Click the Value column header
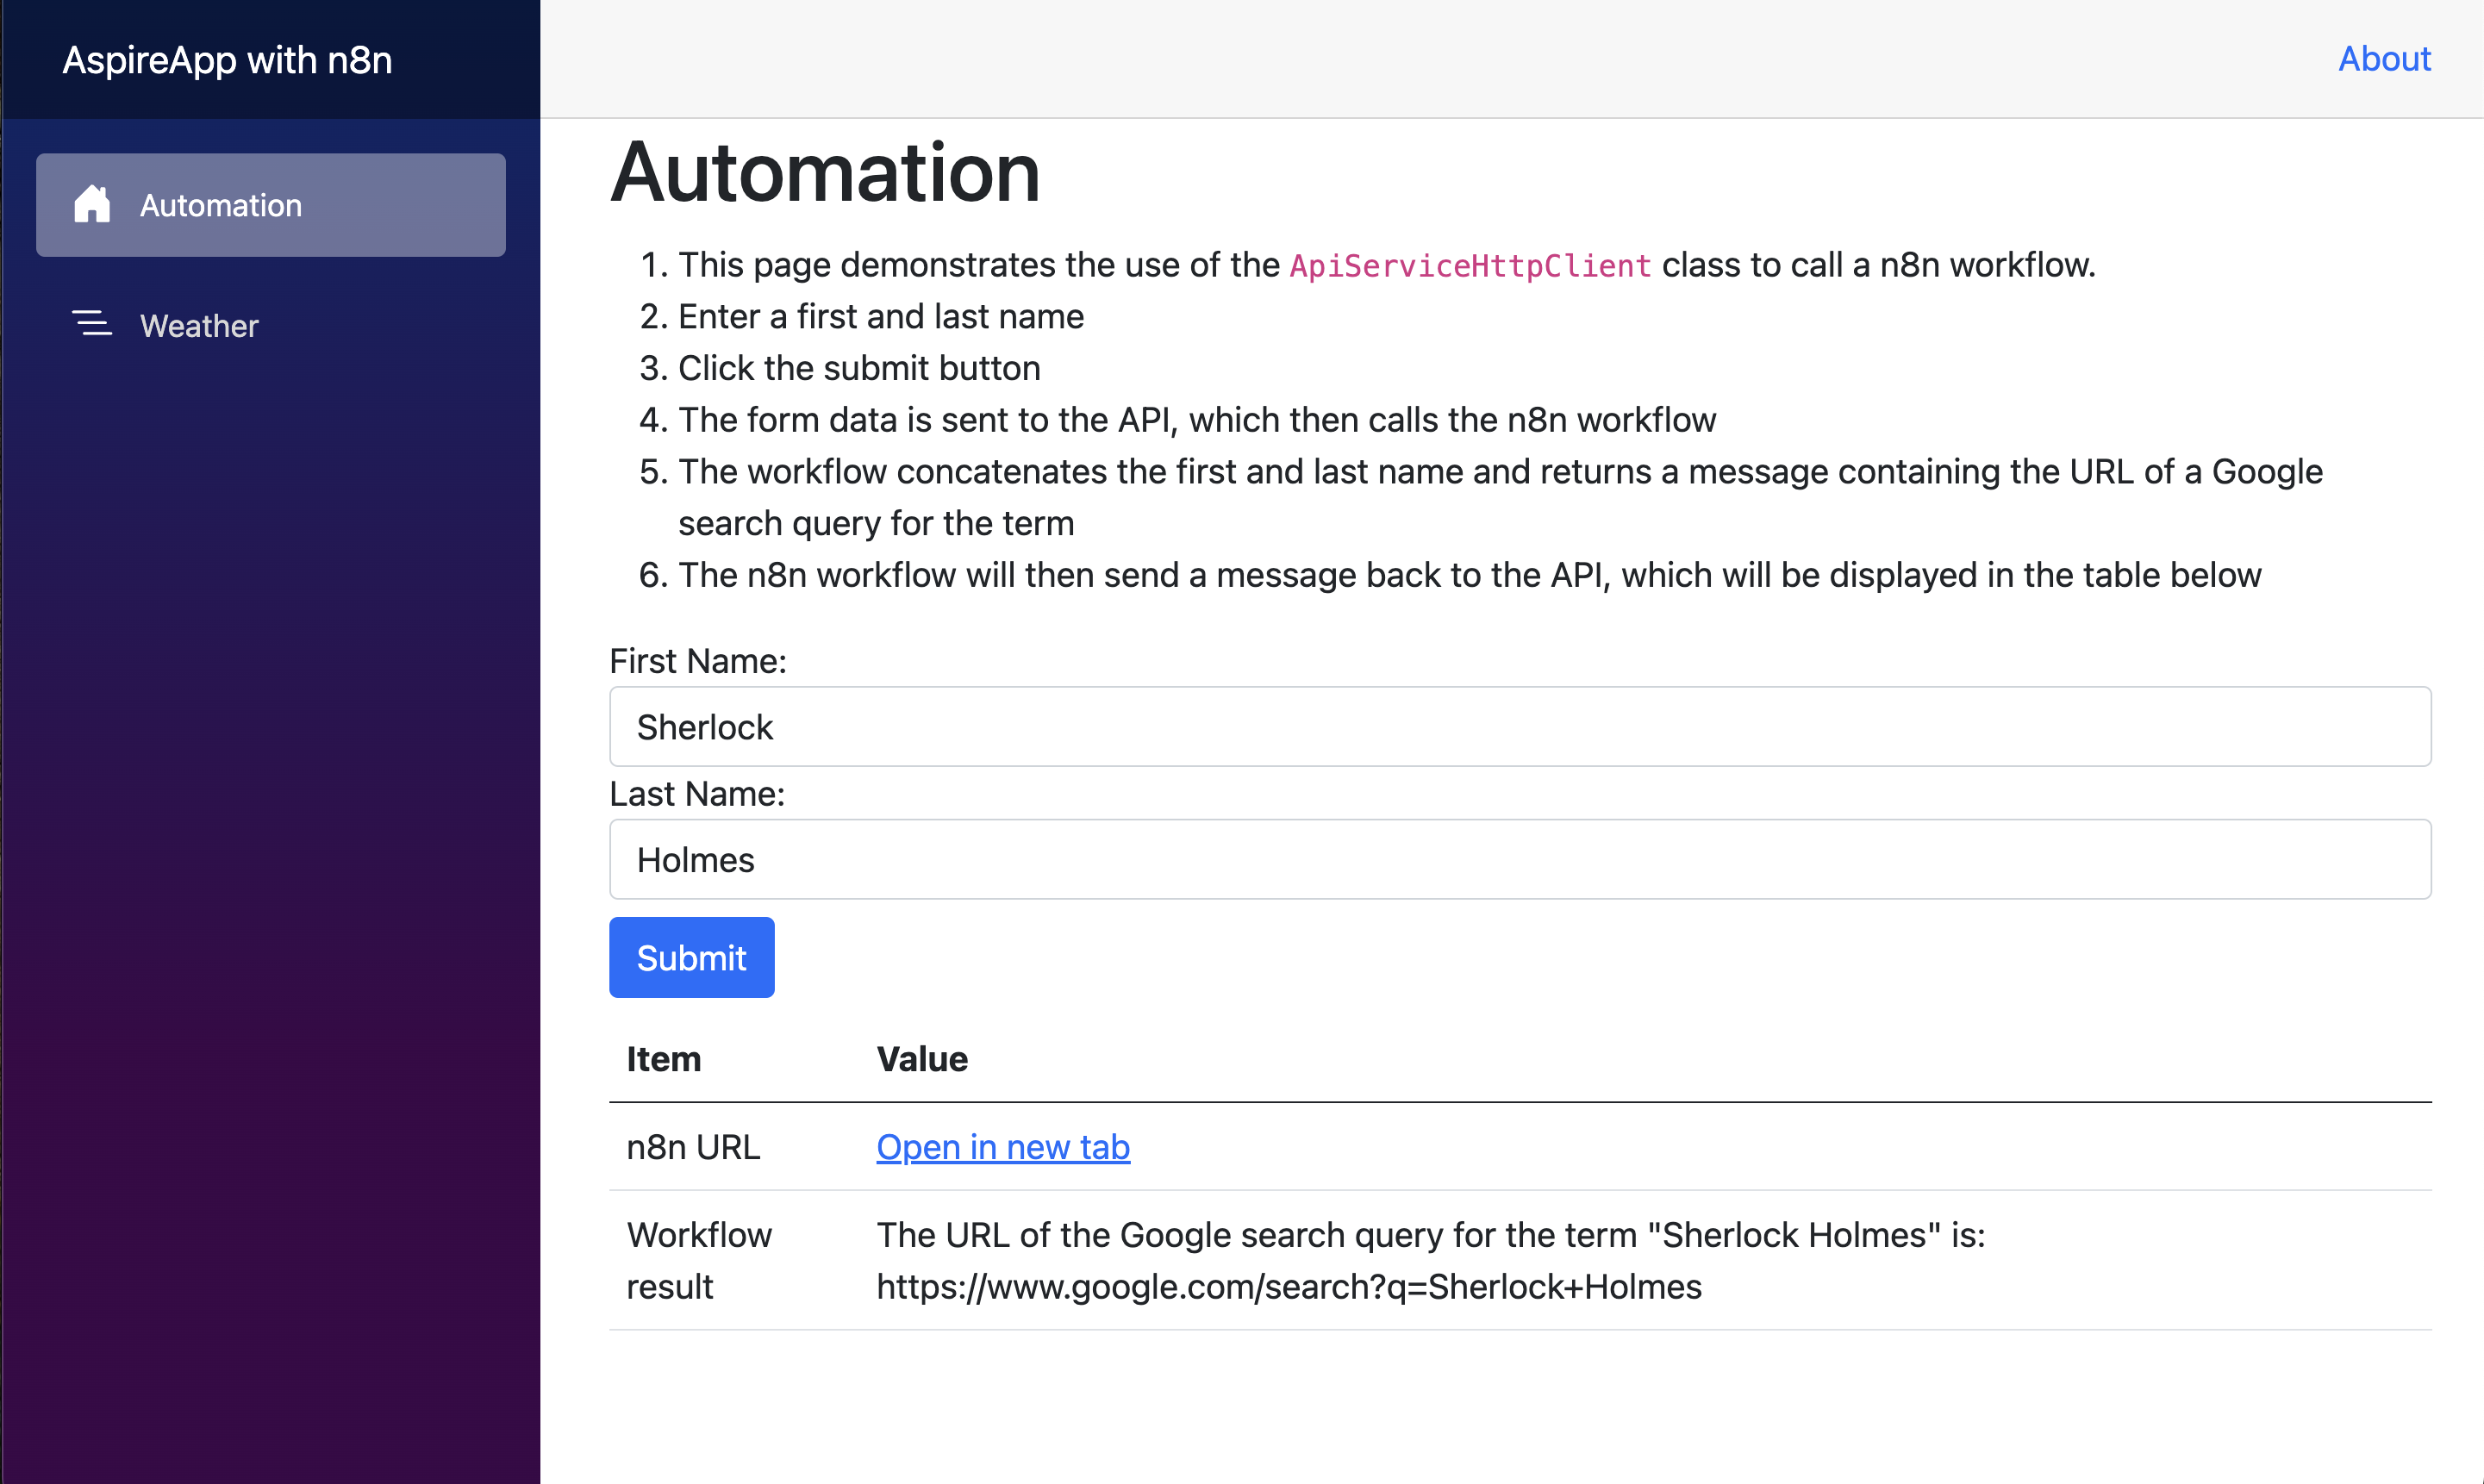The width and height of the screenshot is (2484, 1484). tap(922, 1059)
